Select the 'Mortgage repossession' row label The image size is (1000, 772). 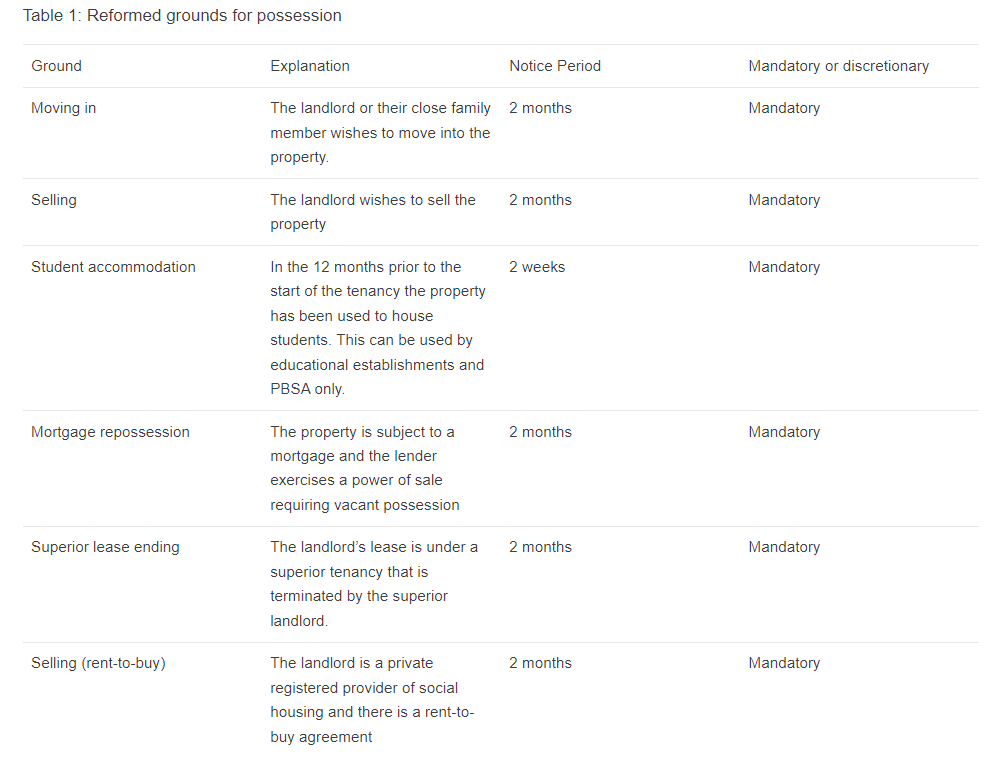click(x=110, y=432)
